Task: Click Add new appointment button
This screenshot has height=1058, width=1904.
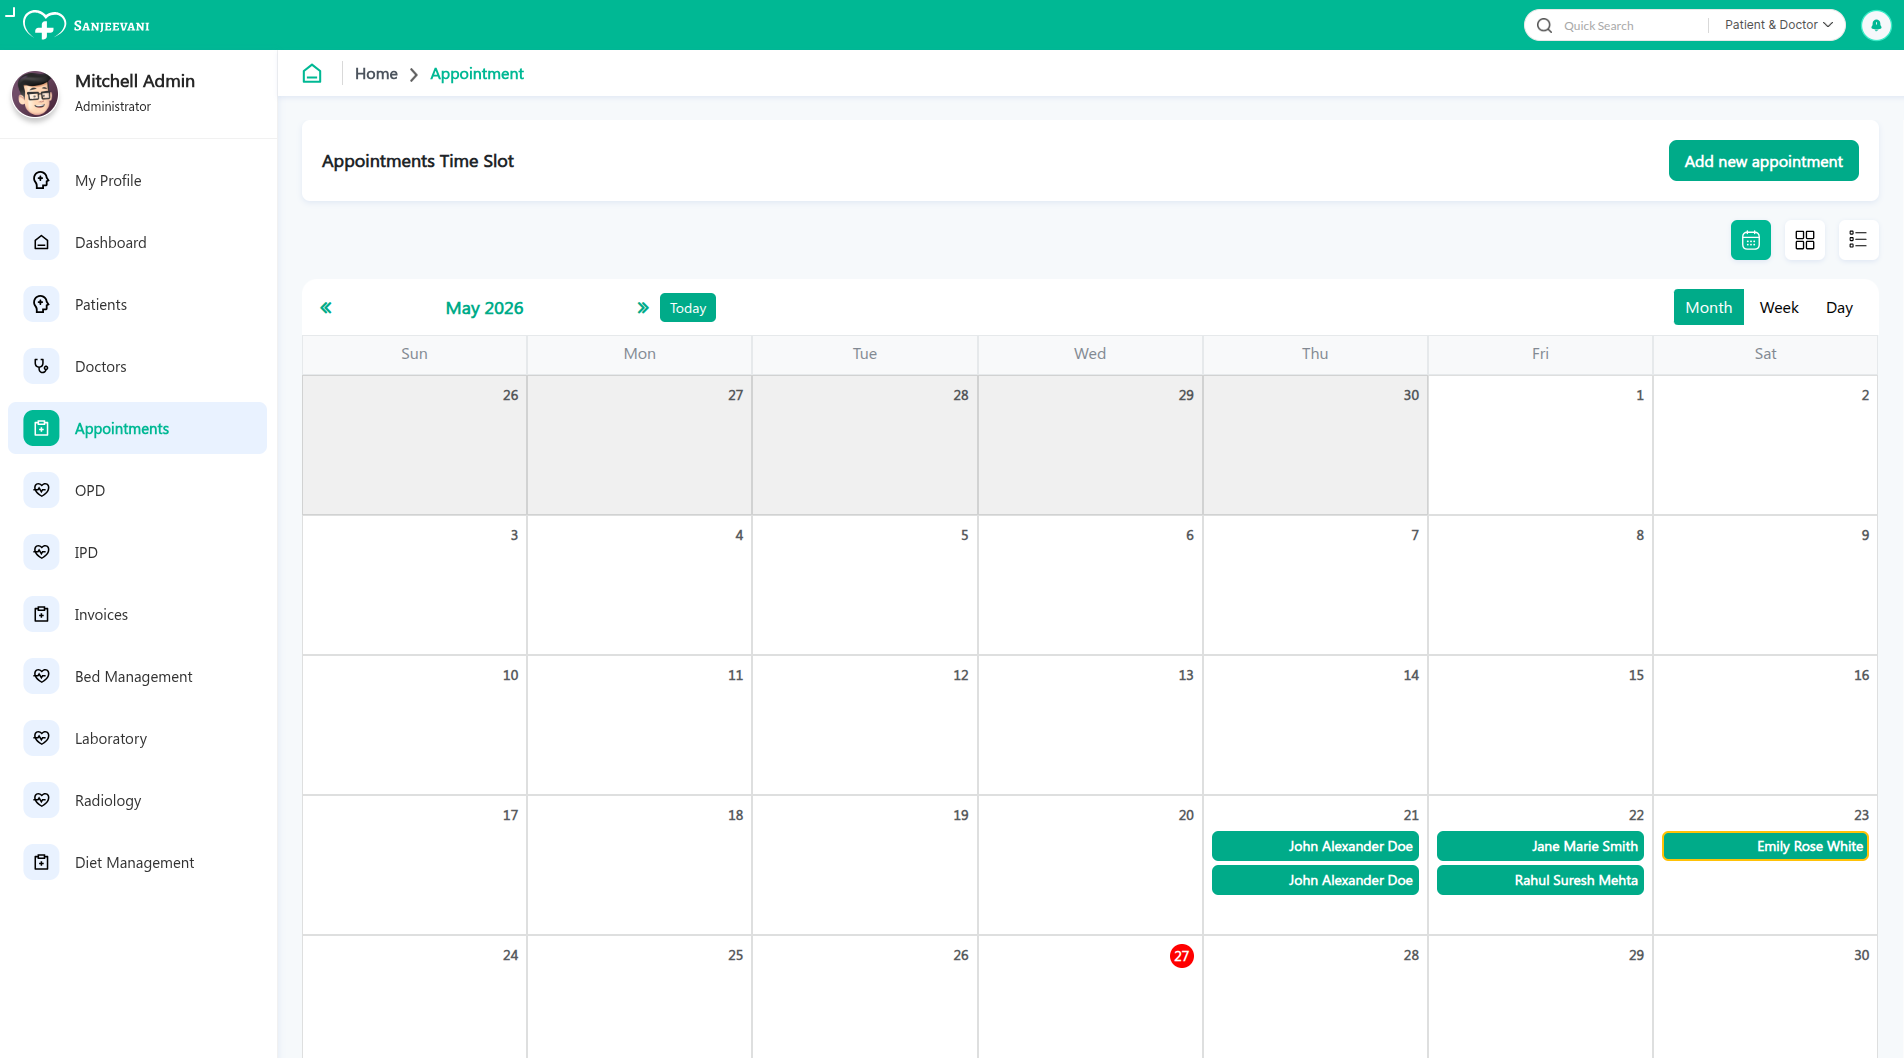Action: (1763, 161)
